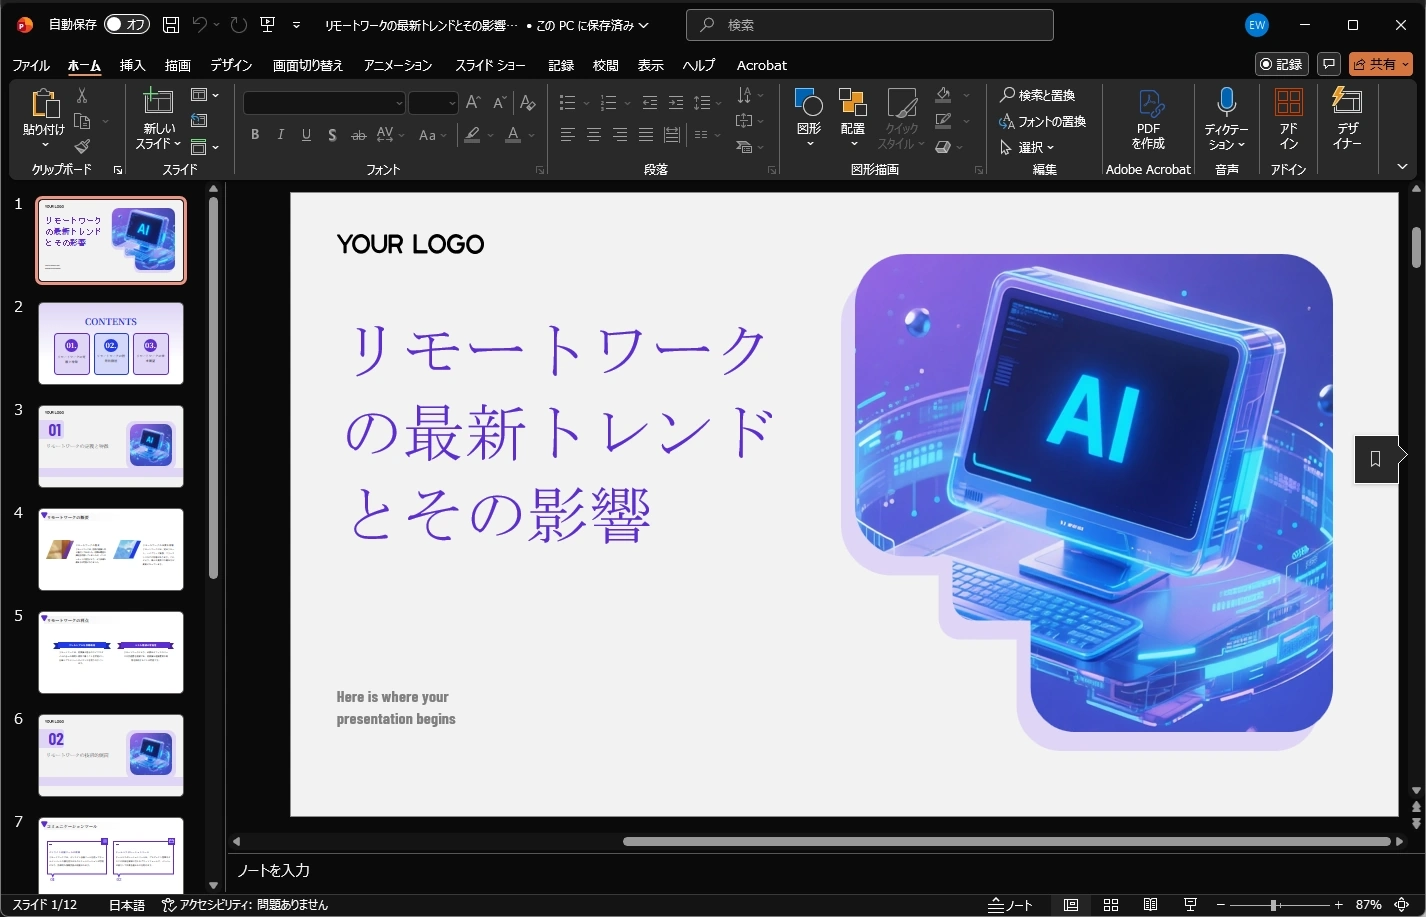Open the font name combo box dropdown
This screenshot has width=1426, height=917.
coord(399,103)
